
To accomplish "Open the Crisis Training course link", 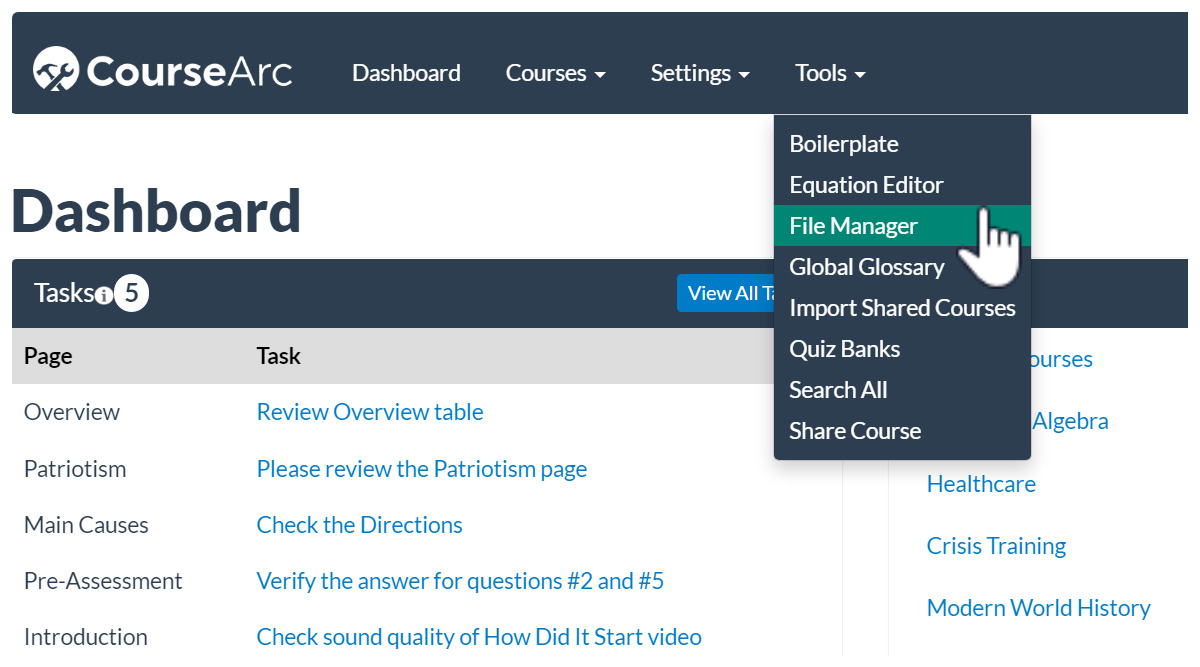I will 996,546.
